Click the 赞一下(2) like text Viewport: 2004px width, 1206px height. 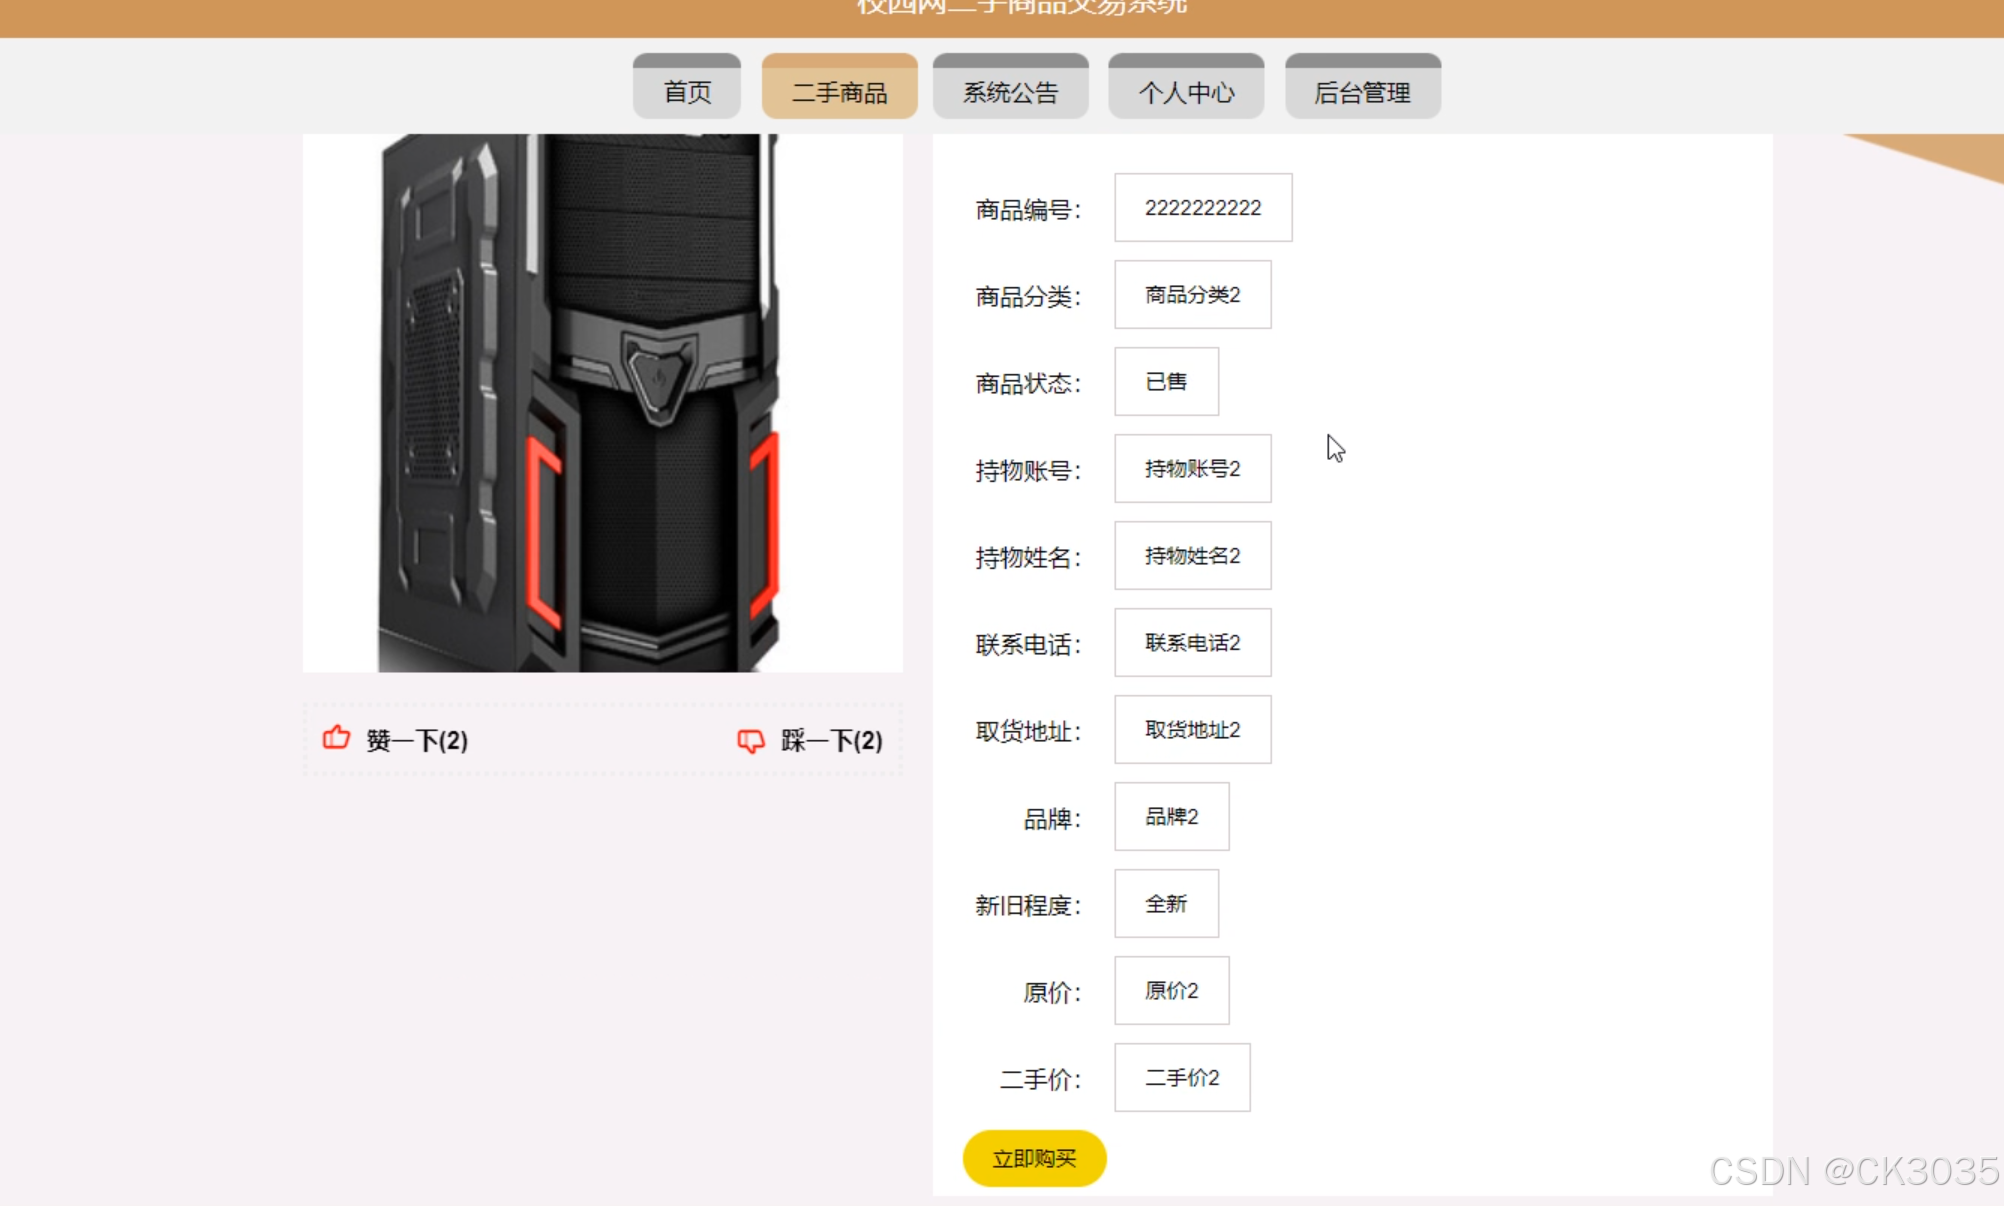[x=417, y=740]
